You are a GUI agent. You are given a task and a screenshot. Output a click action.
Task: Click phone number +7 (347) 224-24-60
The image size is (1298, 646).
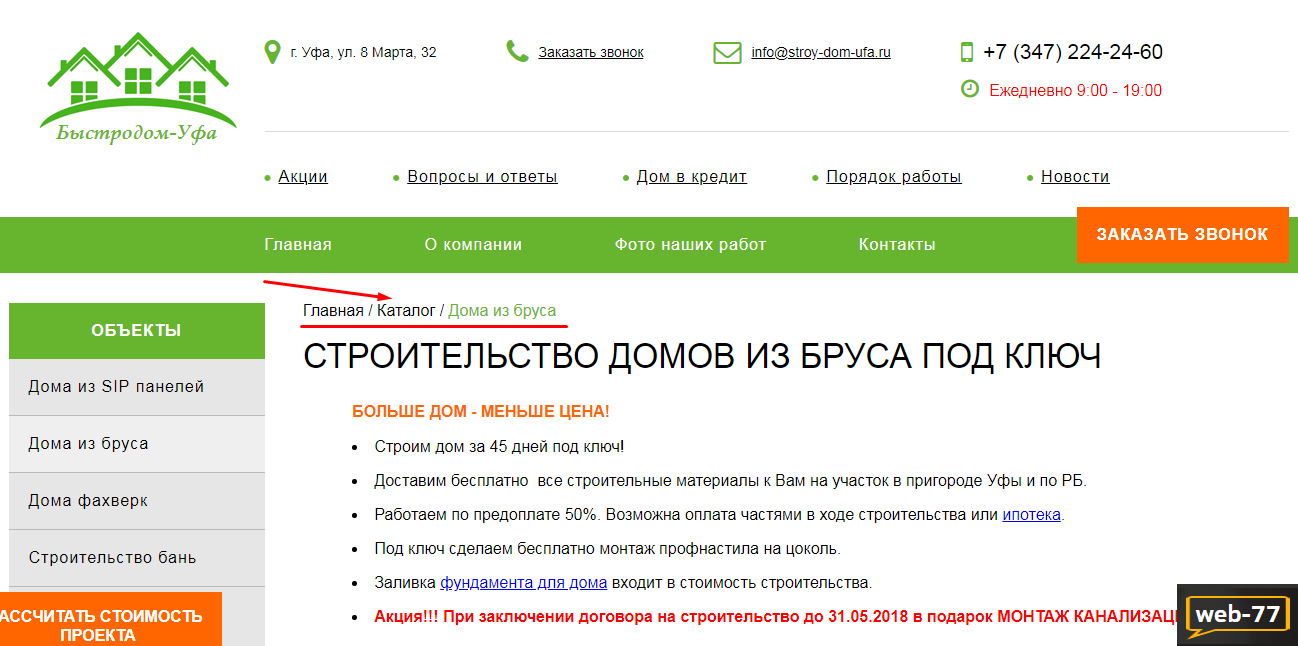coord(1073,52)
